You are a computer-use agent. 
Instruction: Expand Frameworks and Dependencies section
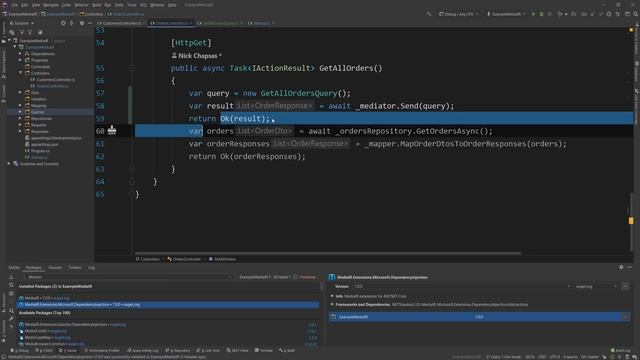[x=332, y=304]
